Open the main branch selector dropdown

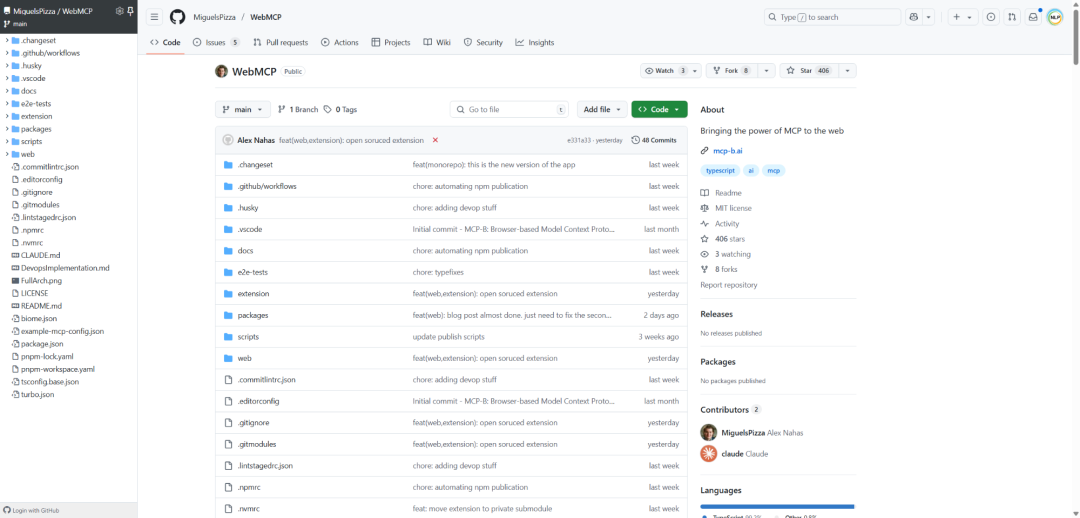[x=242, y=110]
